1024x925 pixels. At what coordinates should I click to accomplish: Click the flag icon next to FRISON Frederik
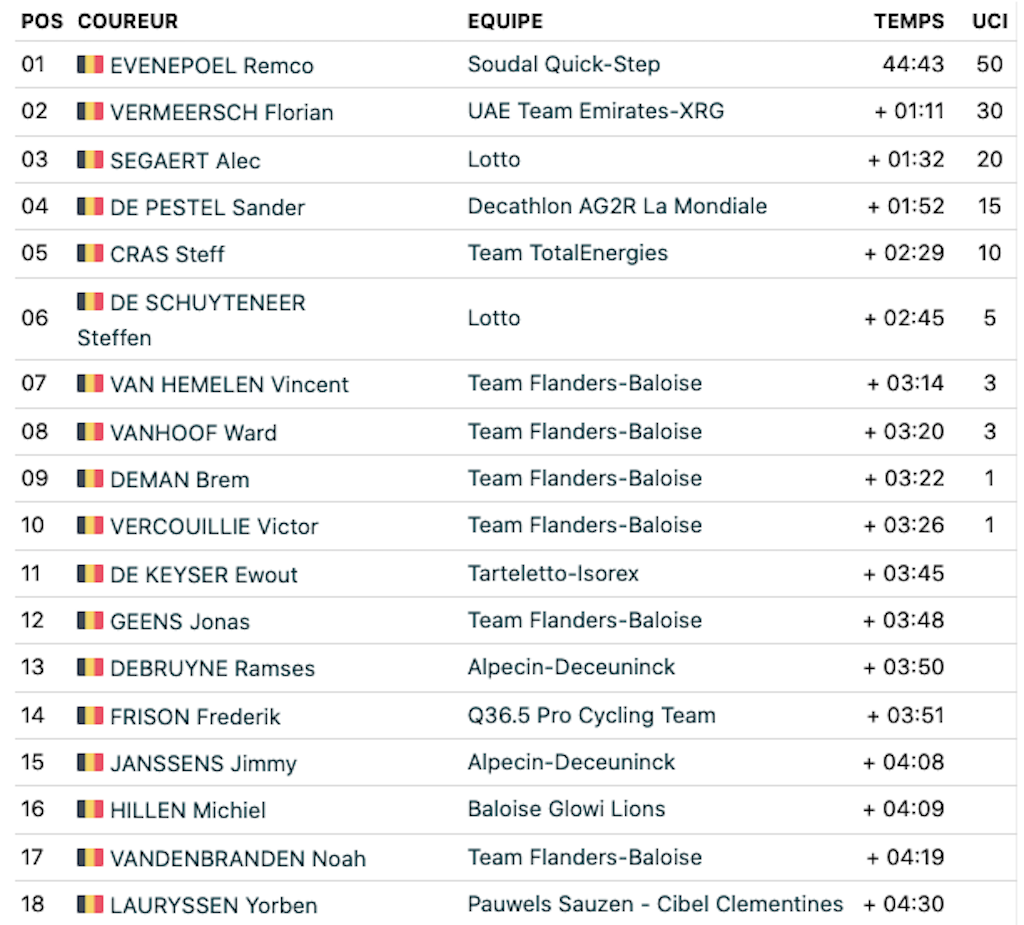[x=90, y=715]
